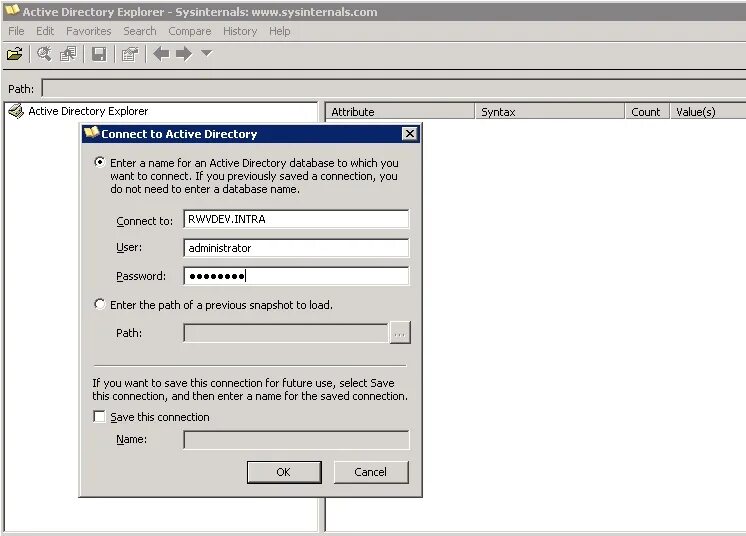The height and width of the screenshot is (536, 746).
Task: Click the User field containing administrator
Action: [296, 248]
